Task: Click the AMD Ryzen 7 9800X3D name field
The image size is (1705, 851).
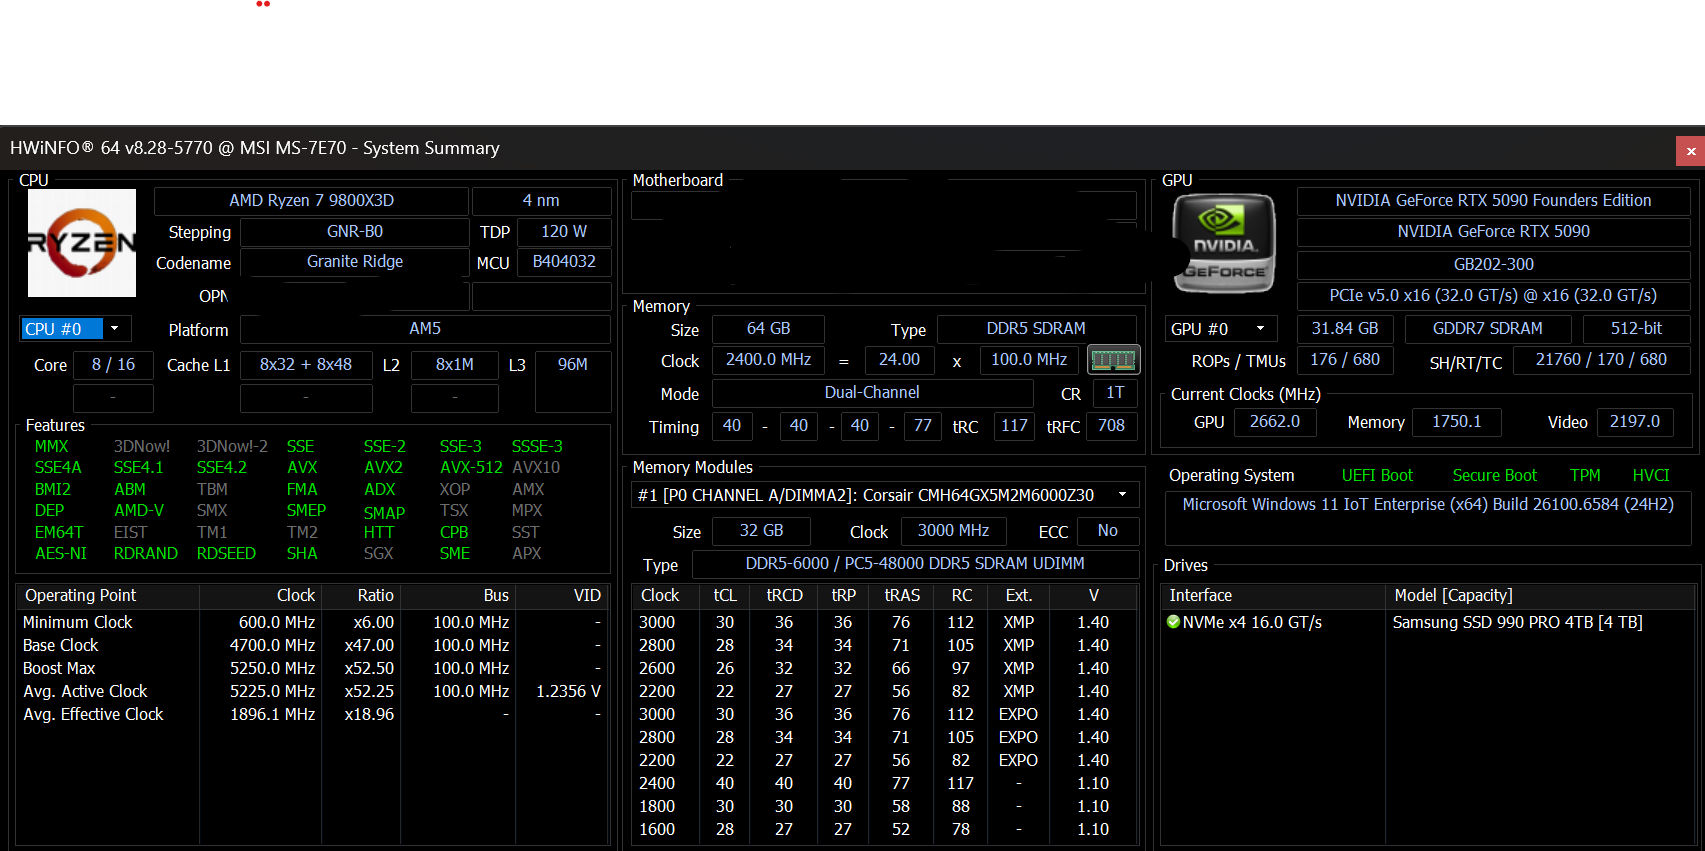Action: (311, 200)
